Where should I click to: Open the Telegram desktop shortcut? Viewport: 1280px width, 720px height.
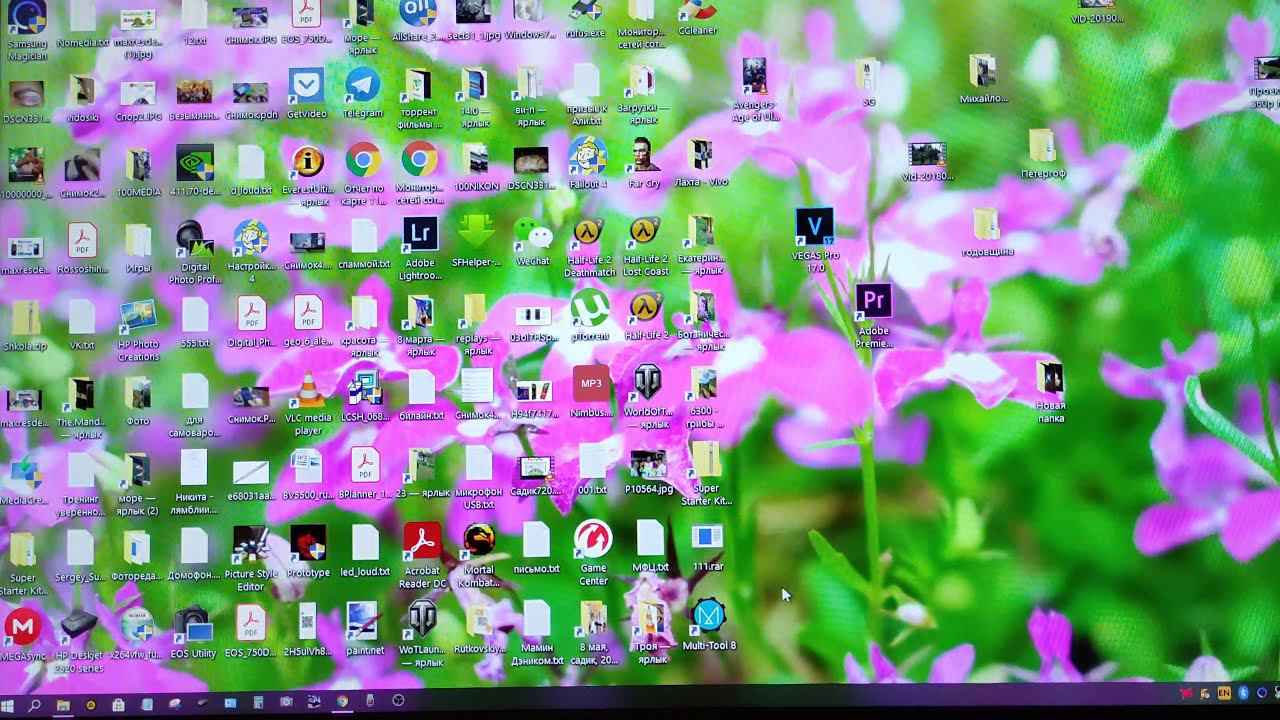click(363, 86)
